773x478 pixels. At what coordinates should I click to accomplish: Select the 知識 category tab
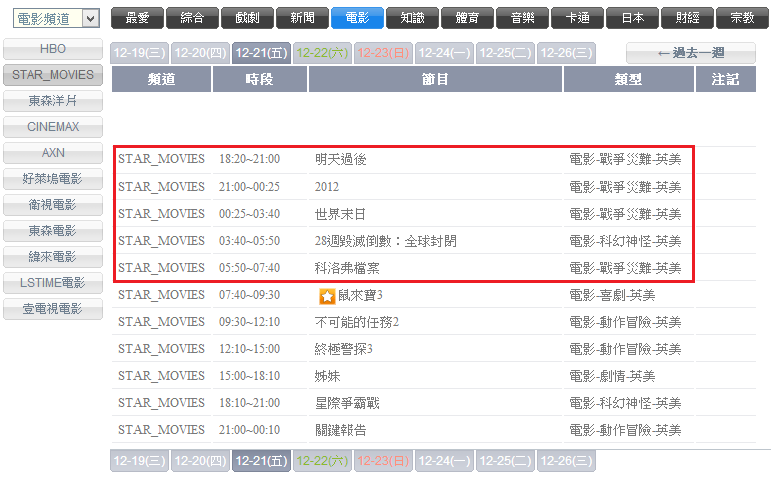[x=413, y=18]
